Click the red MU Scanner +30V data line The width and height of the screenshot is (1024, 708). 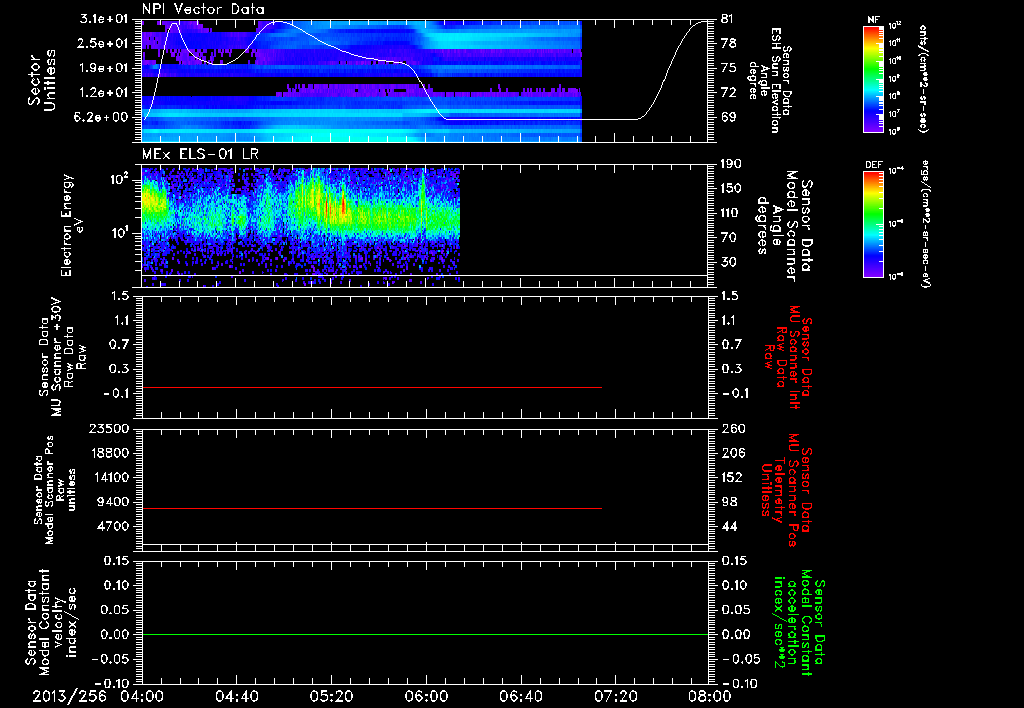tap(372, 388)
